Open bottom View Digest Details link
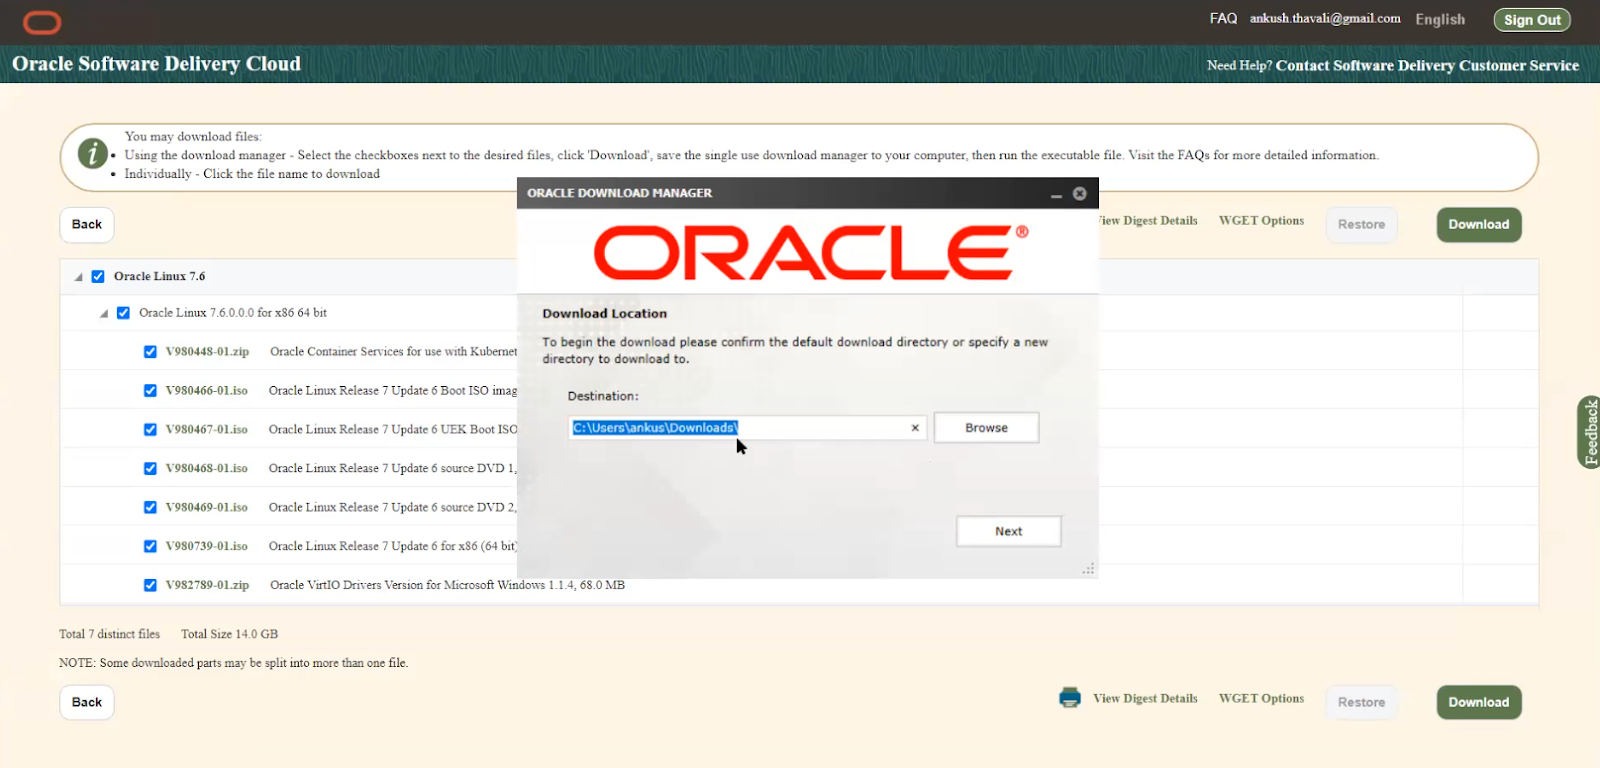The width and height of the screenshot is (1600, 768). click(1145, 699)
